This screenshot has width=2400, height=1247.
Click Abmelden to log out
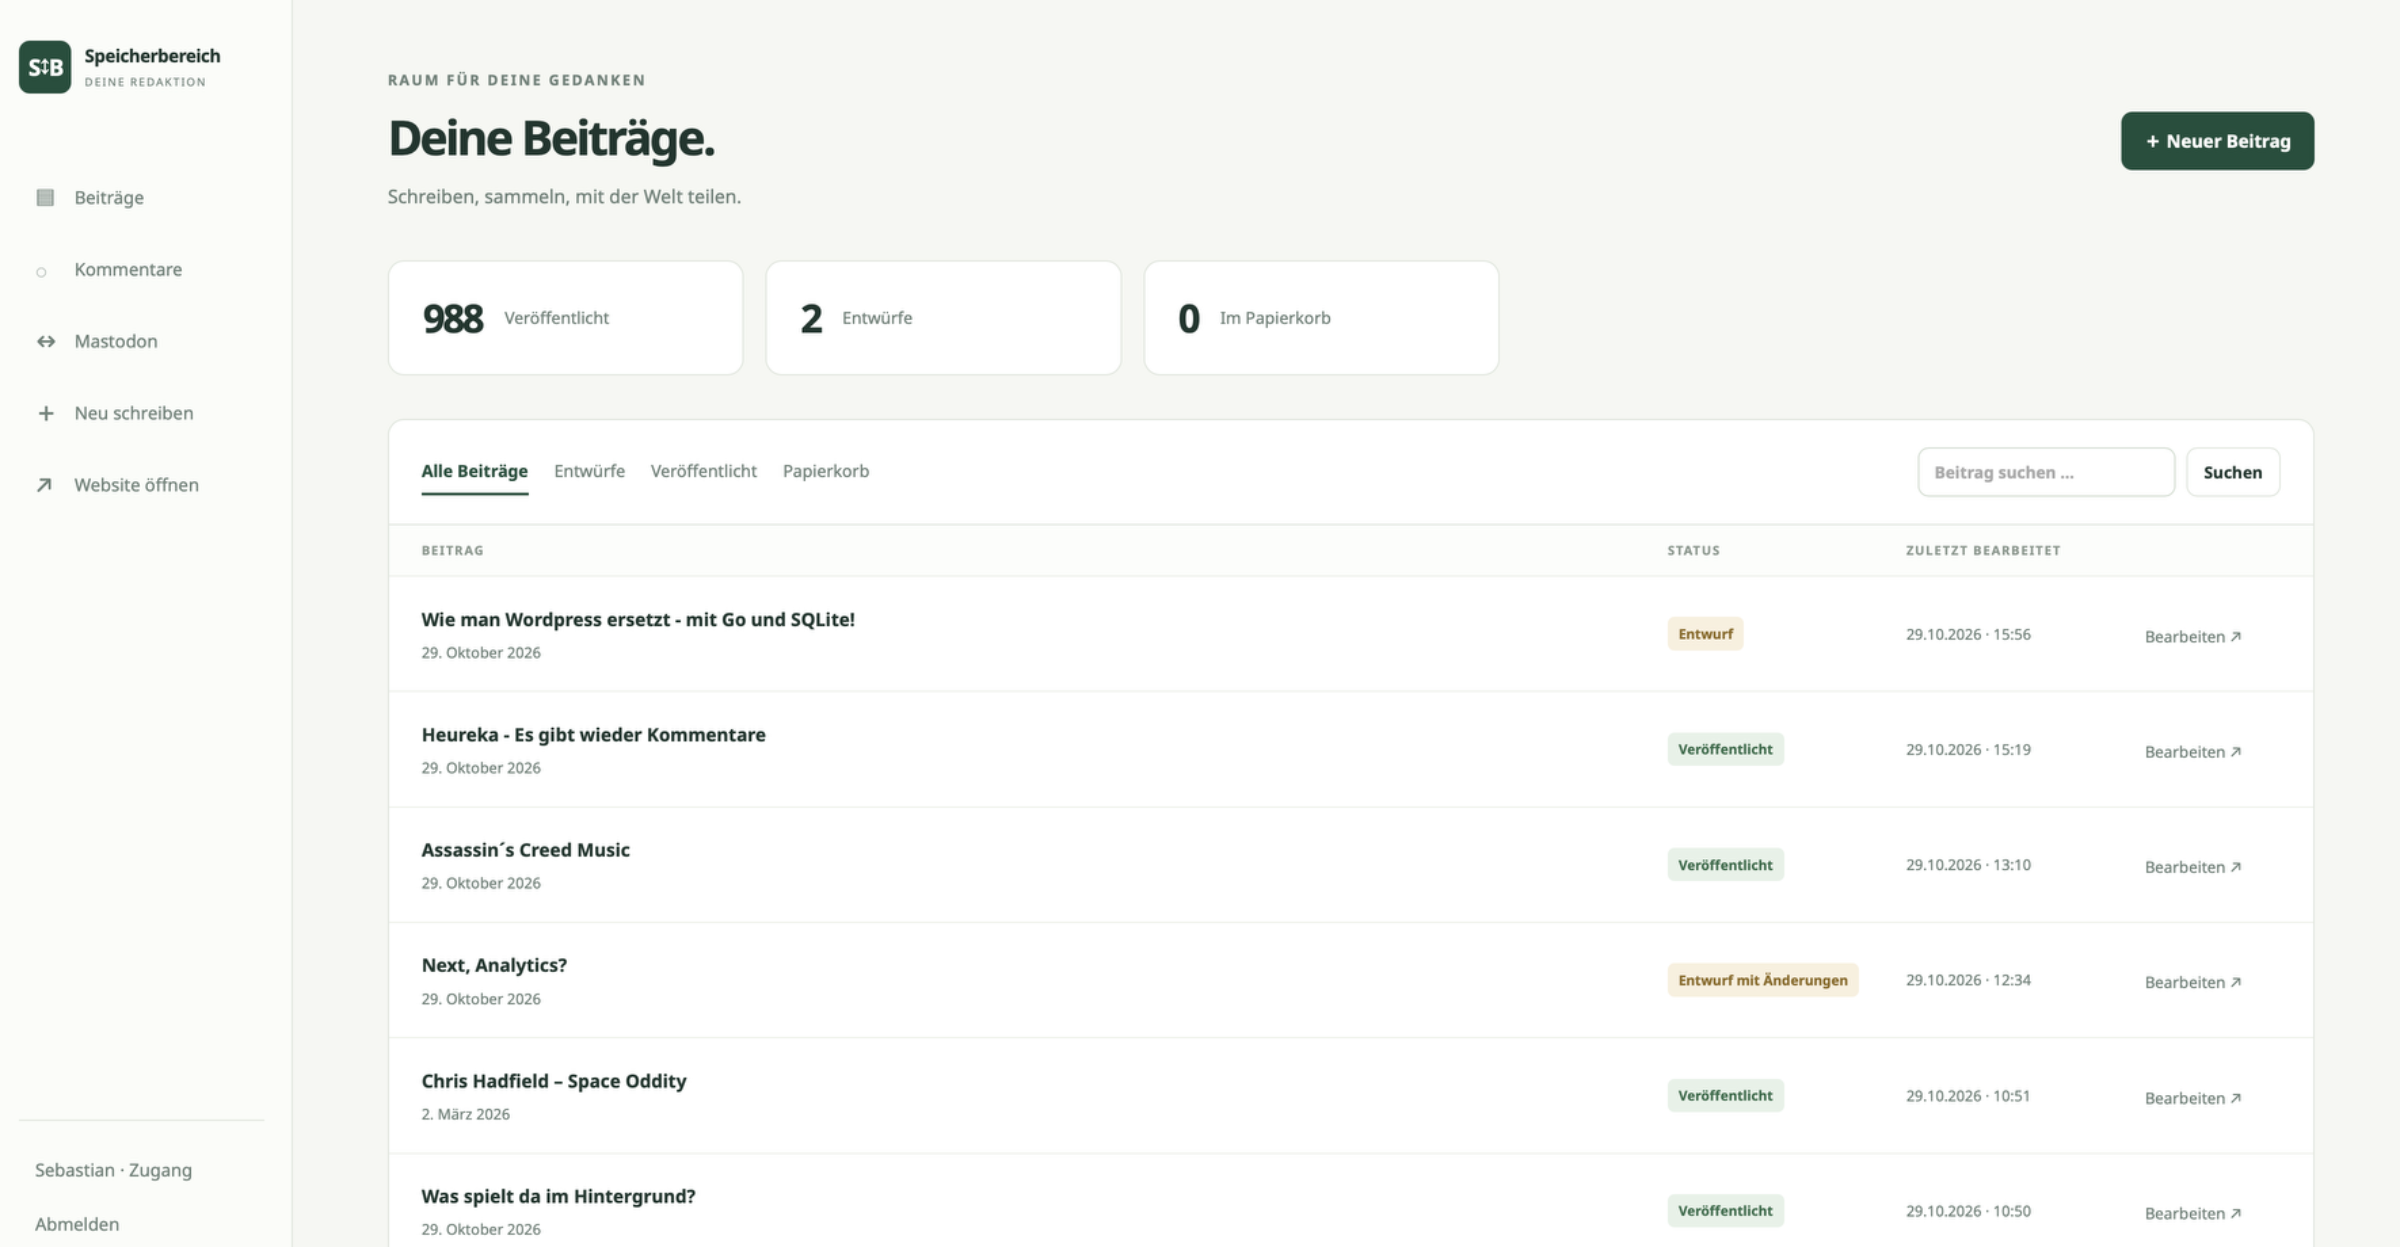pyautogui.click(x=77, y=1224)
